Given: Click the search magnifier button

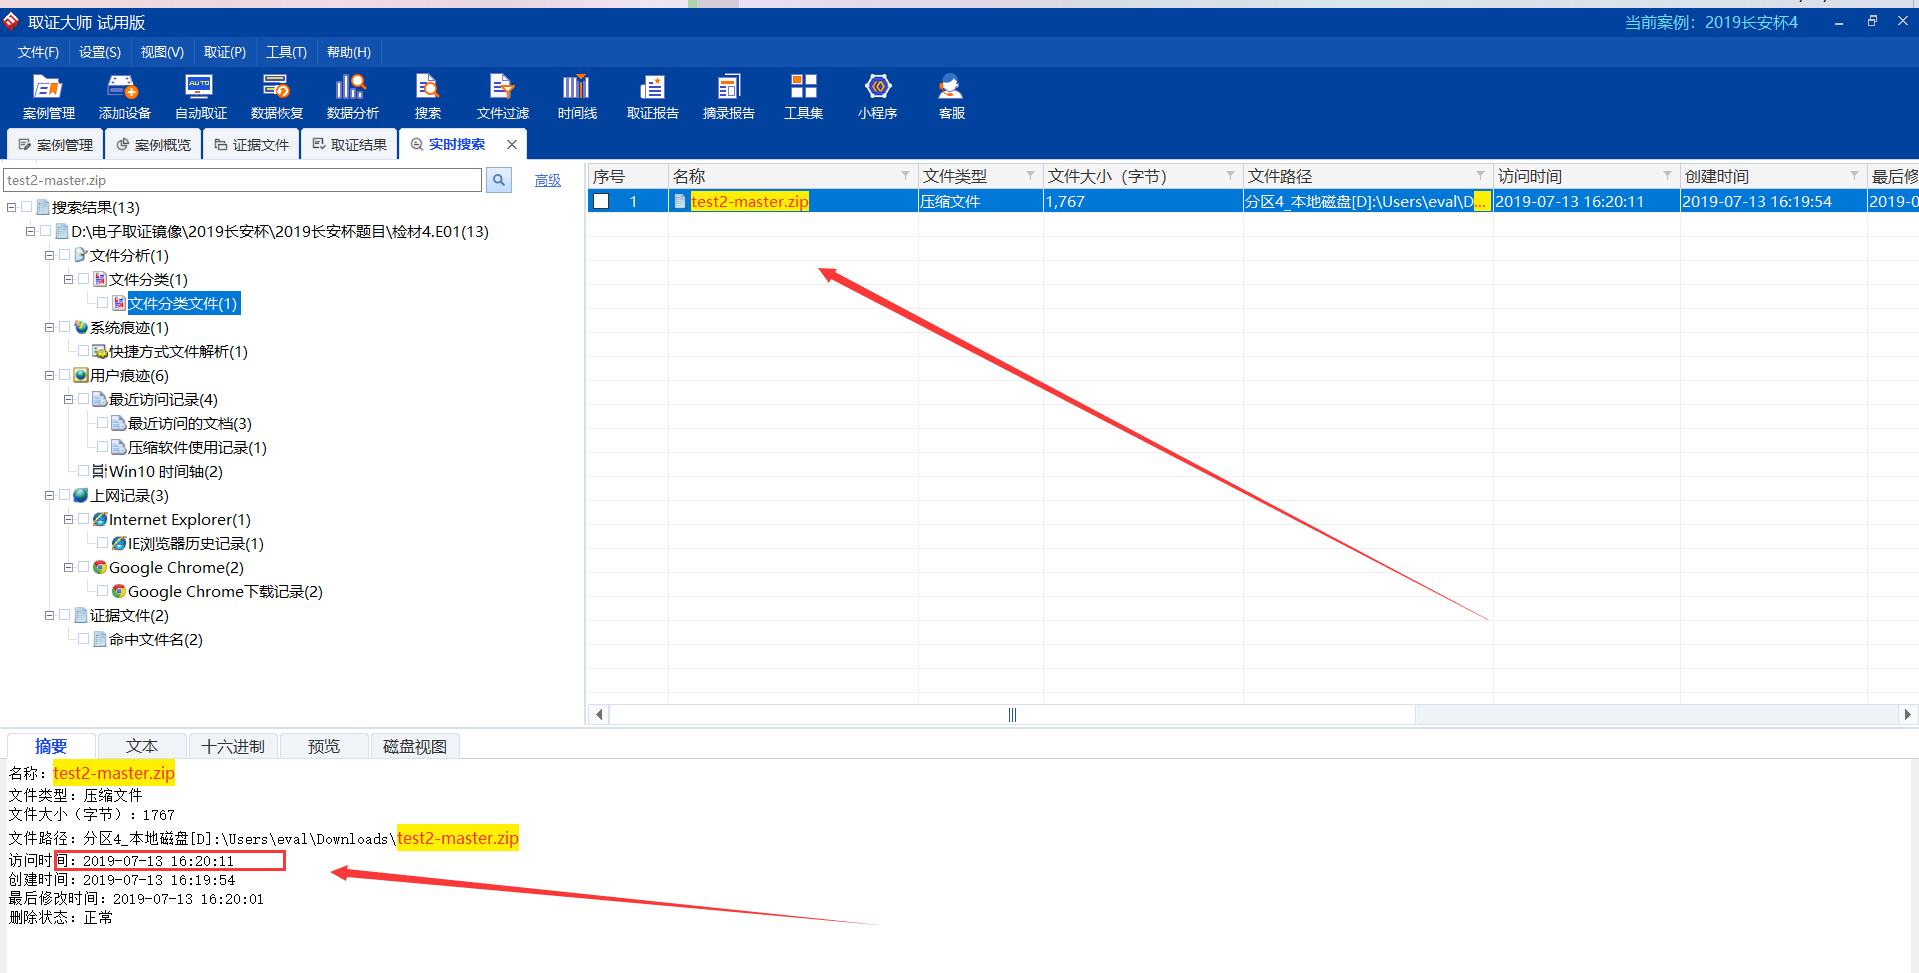Looking at the screenshot, I should pos(498,180).
